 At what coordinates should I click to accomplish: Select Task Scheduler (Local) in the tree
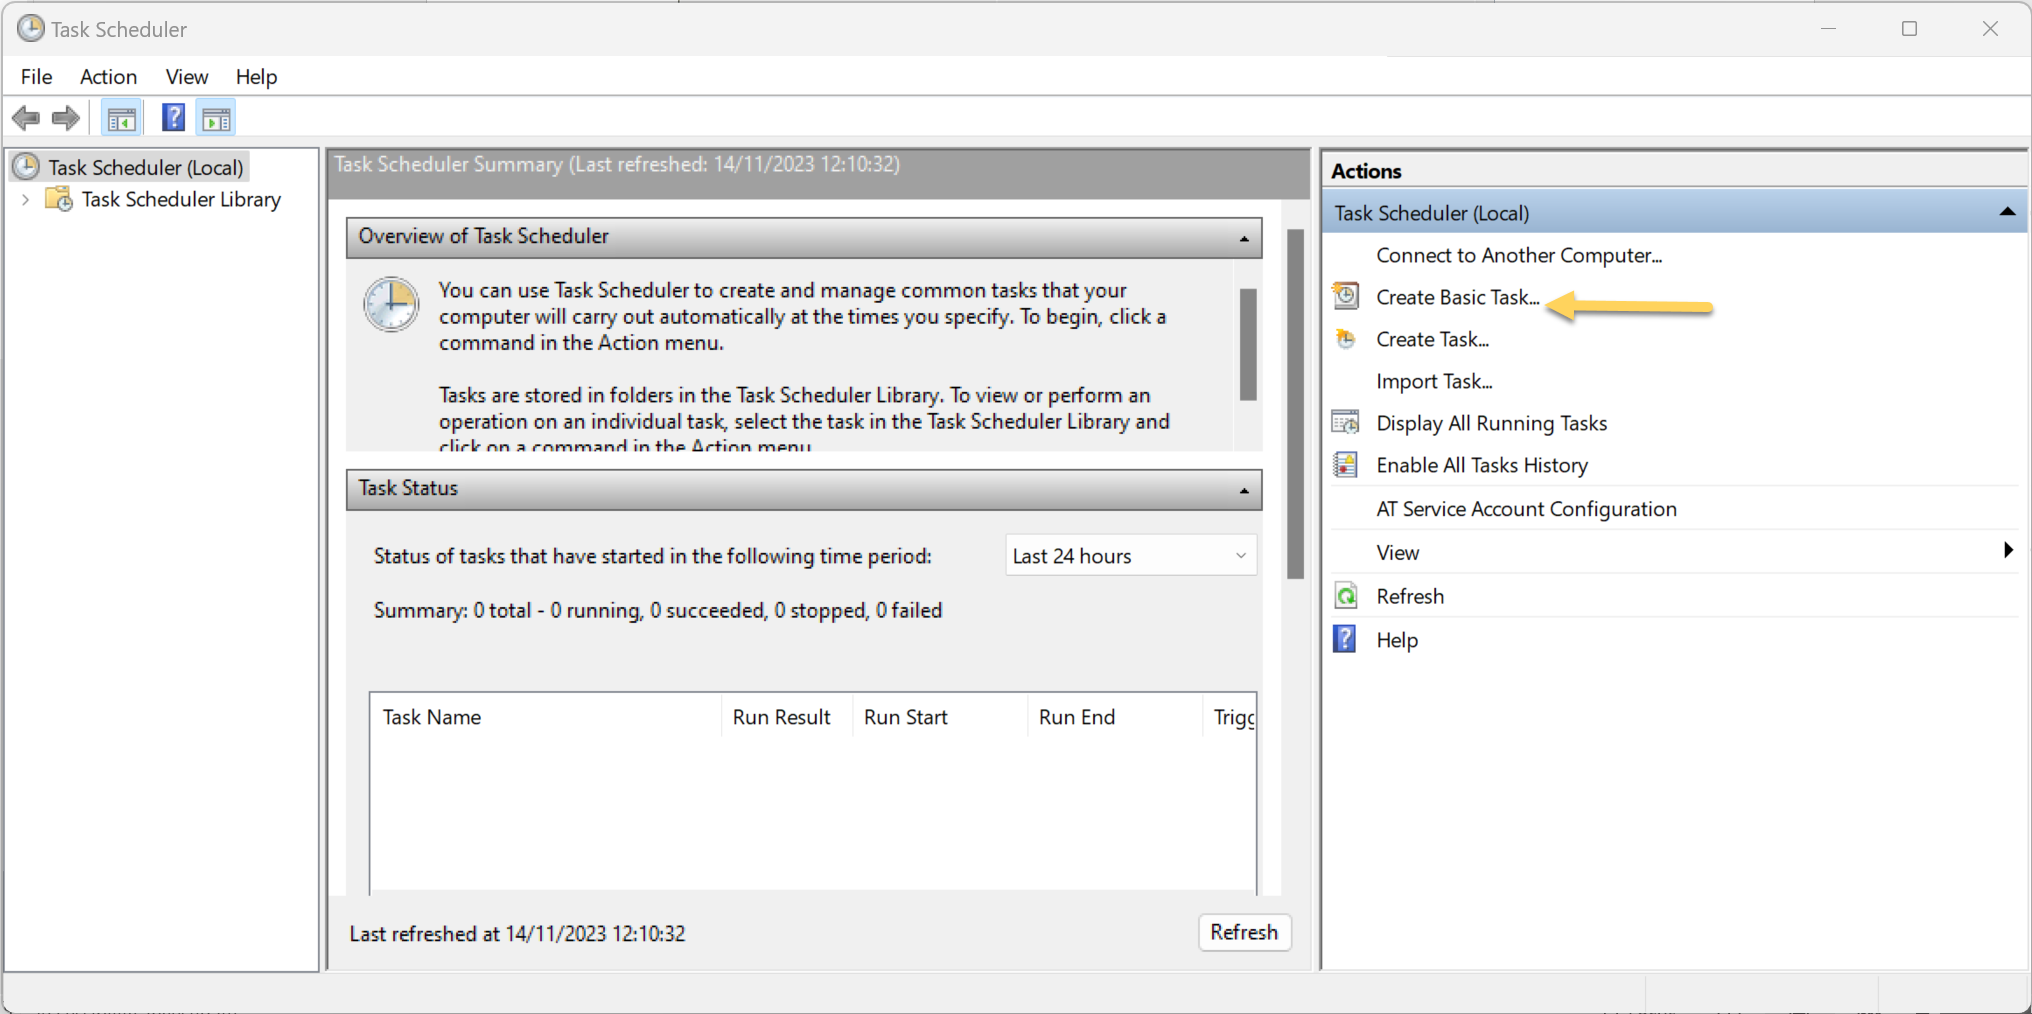click(146, 167)
